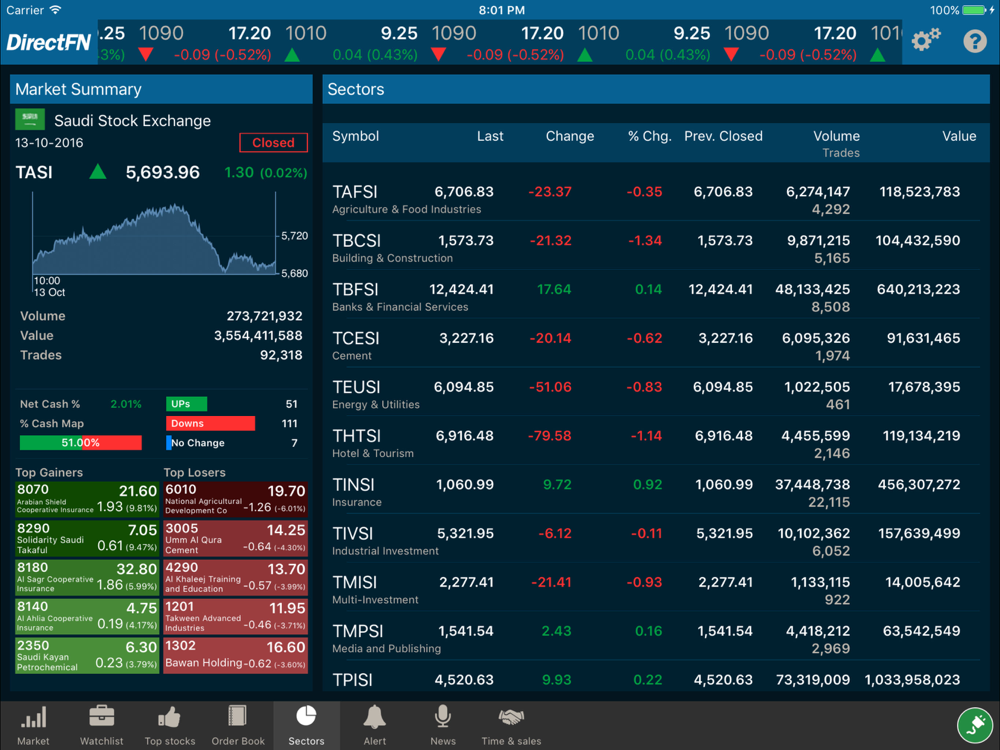
Task: Open top loser 6010 National Agricultural tile
Action: pos(235,499)
